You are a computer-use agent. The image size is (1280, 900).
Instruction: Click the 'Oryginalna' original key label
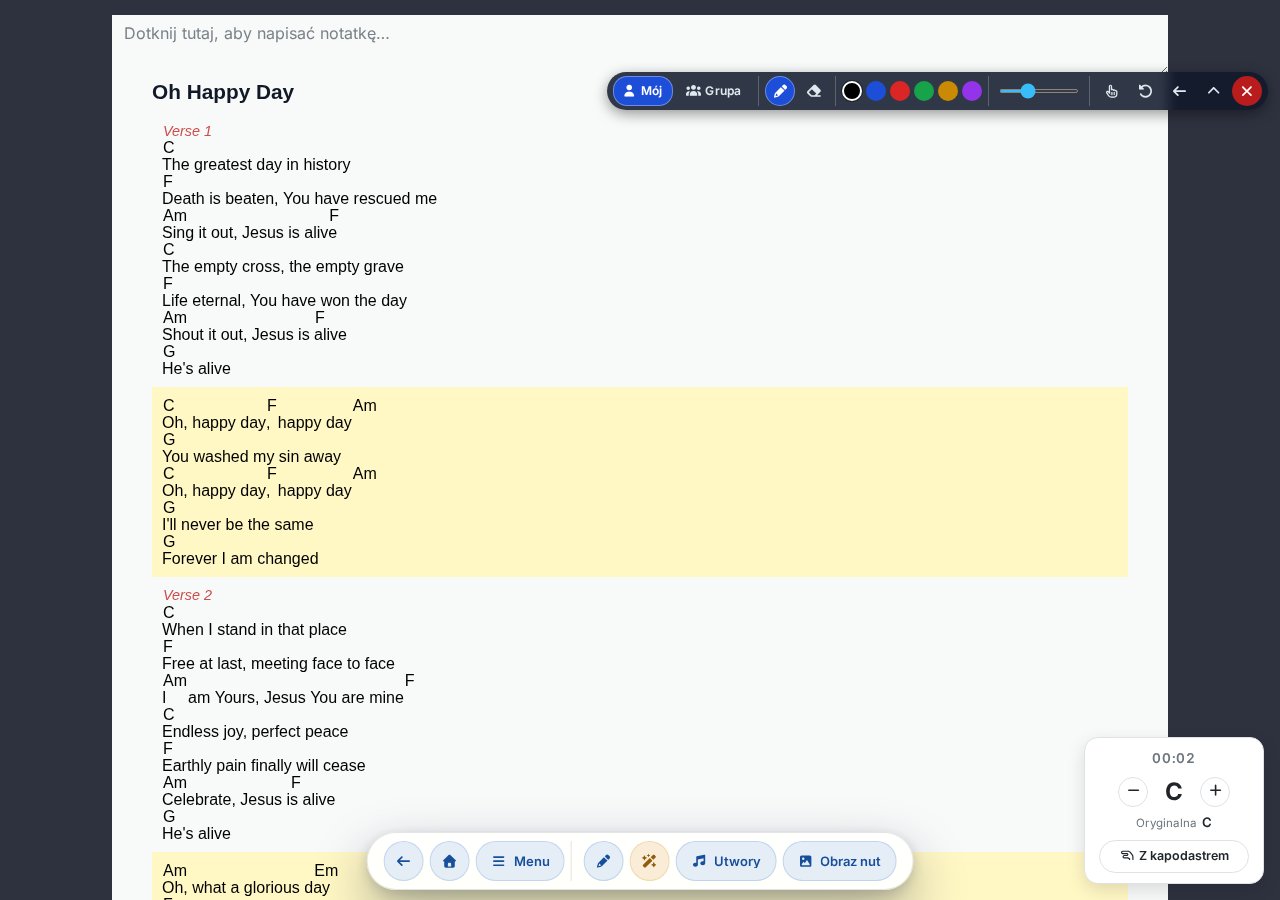pos(1166,823)
